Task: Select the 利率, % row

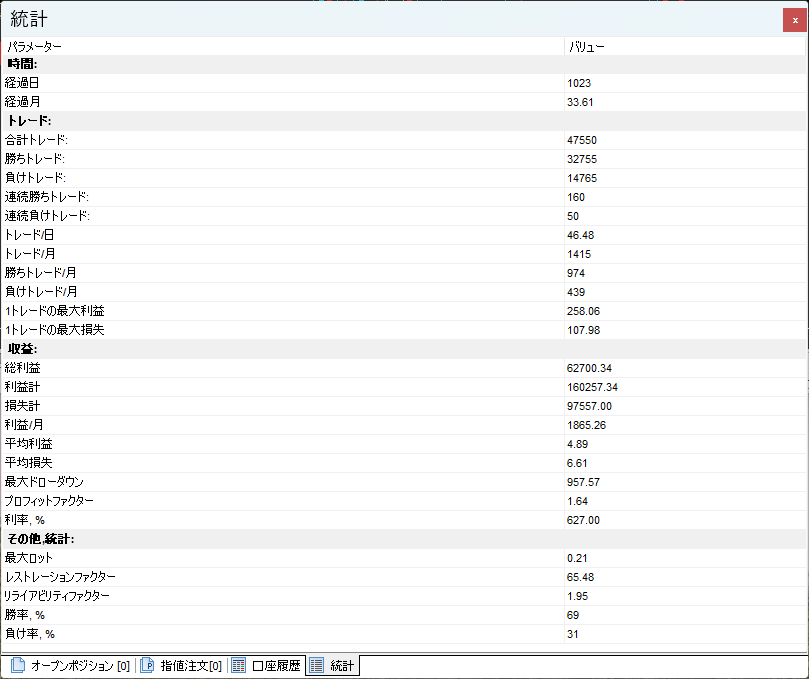Action: click(404, 520)
